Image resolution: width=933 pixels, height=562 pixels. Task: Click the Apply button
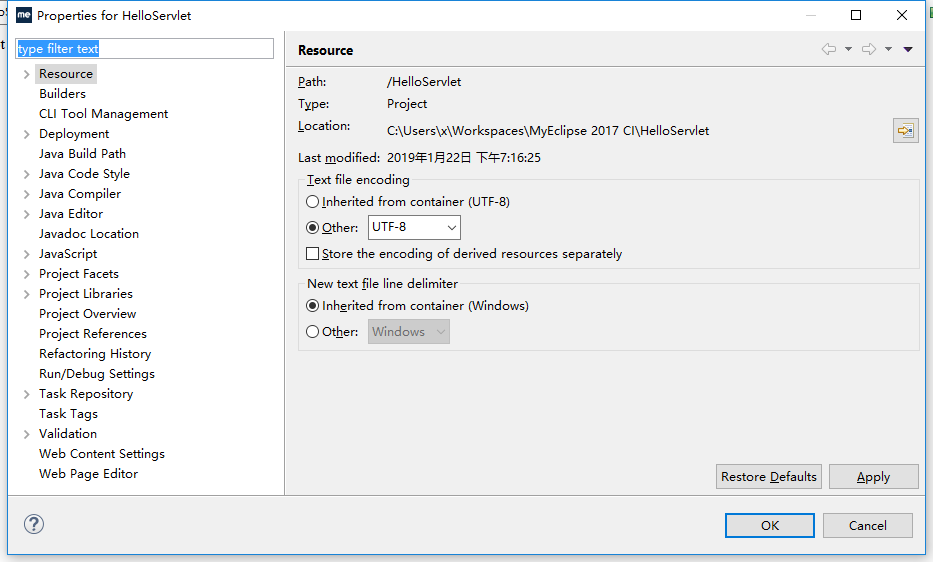click(873, 477)
